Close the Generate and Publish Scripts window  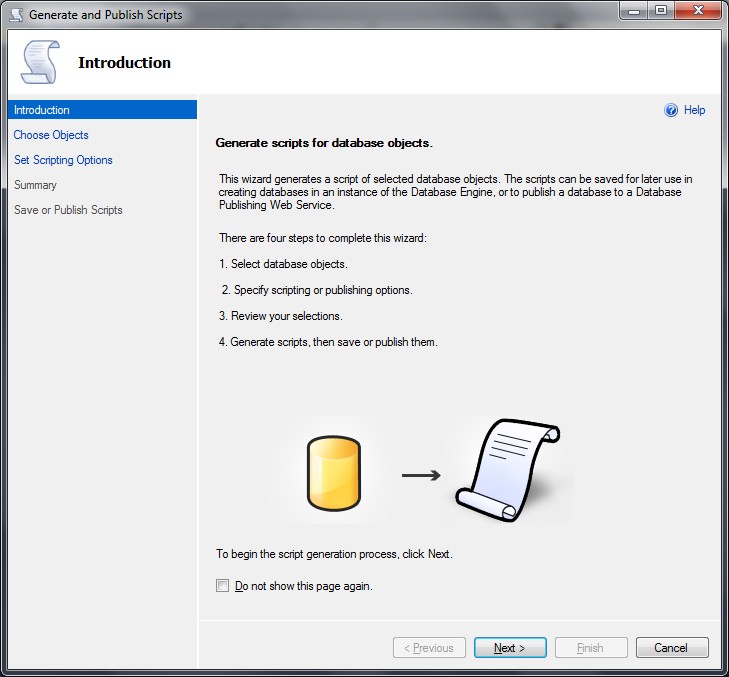coord(698,11)
